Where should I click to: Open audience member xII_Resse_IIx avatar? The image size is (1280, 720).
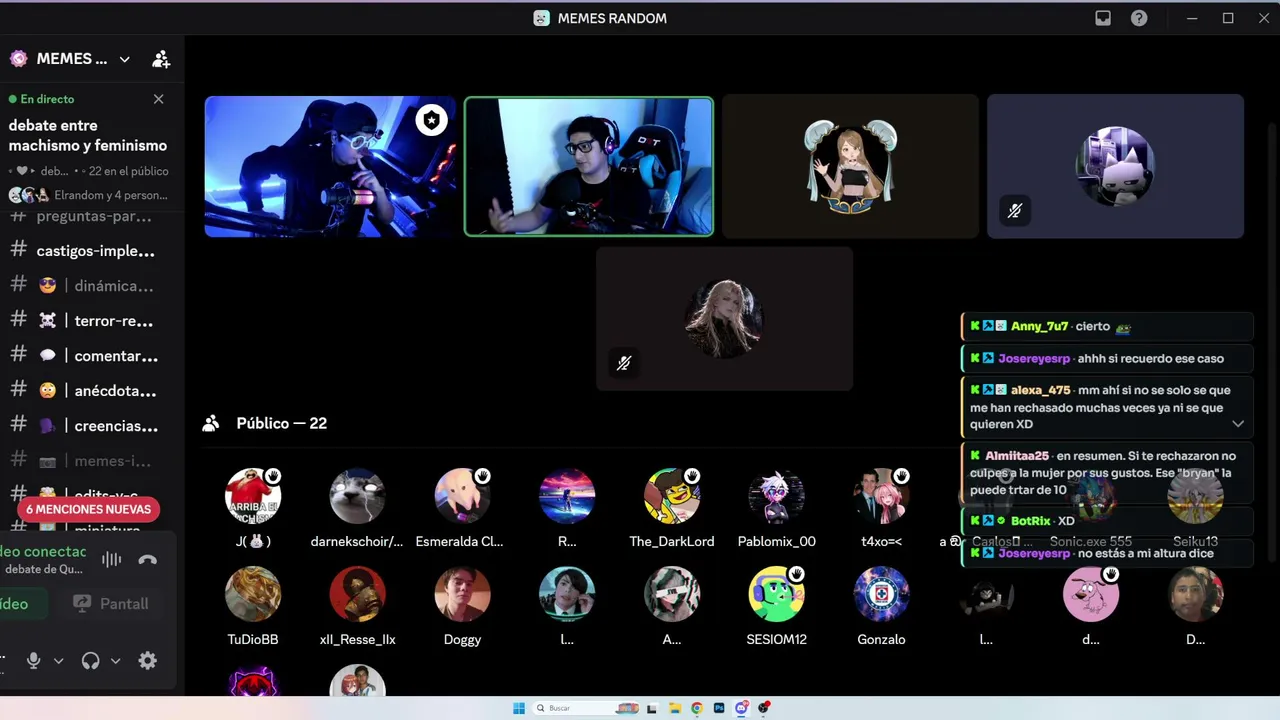pyautogui.click(x=357, y=594)
